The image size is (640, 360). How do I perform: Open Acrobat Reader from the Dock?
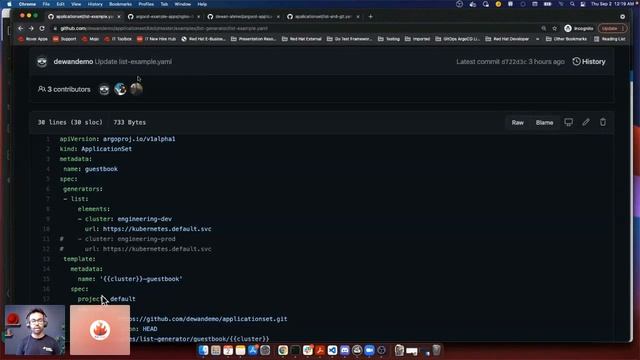click(x=320, y=350)
